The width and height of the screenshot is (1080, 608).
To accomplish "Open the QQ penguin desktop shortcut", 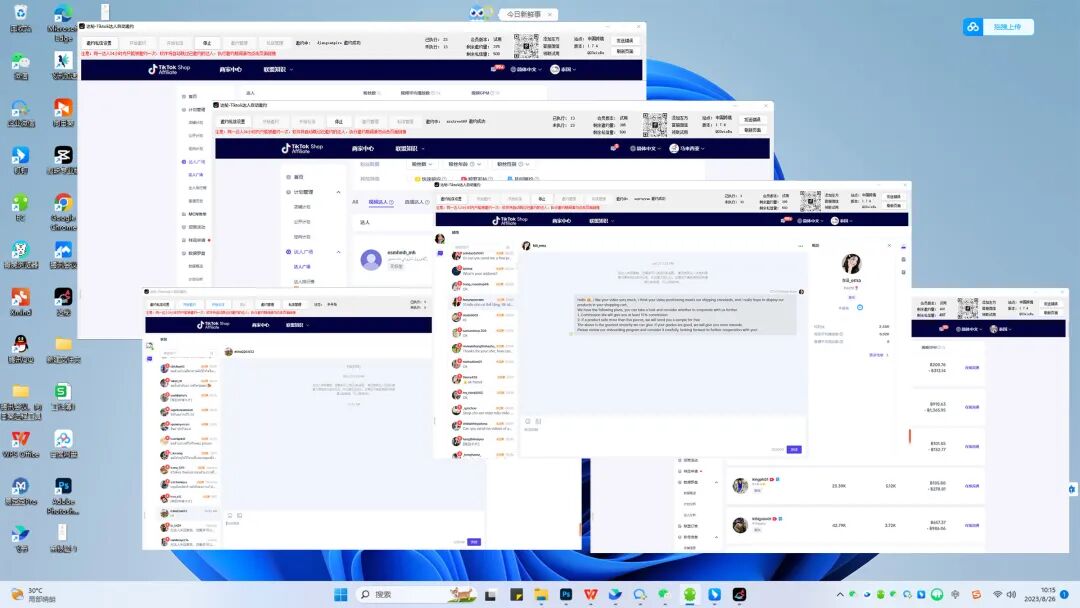I will pyautogui.click(x=21, y=348).
